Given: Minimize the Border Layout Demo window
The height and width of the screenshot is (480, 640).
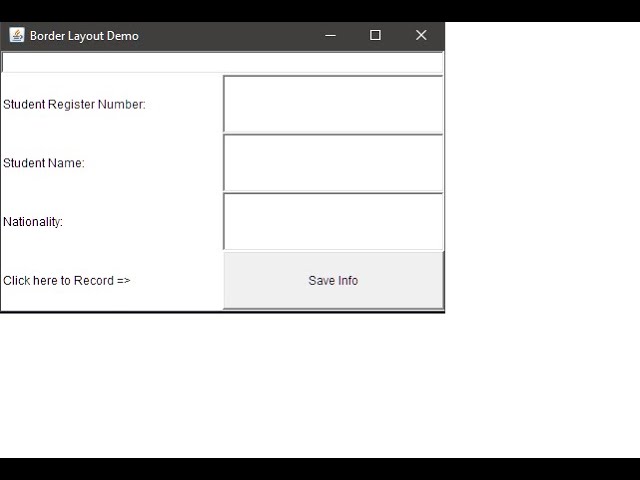Looking at the screenshot, I should click(331, 36).
